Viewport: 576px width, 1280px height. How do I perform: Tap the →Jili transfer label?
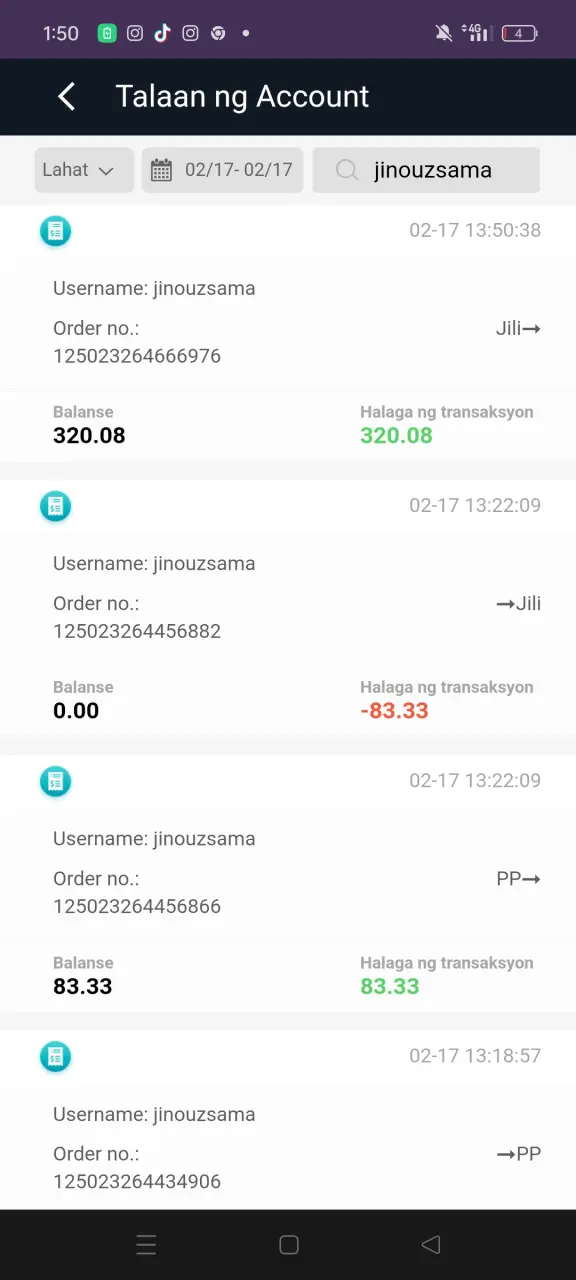(x=518, y=603)
